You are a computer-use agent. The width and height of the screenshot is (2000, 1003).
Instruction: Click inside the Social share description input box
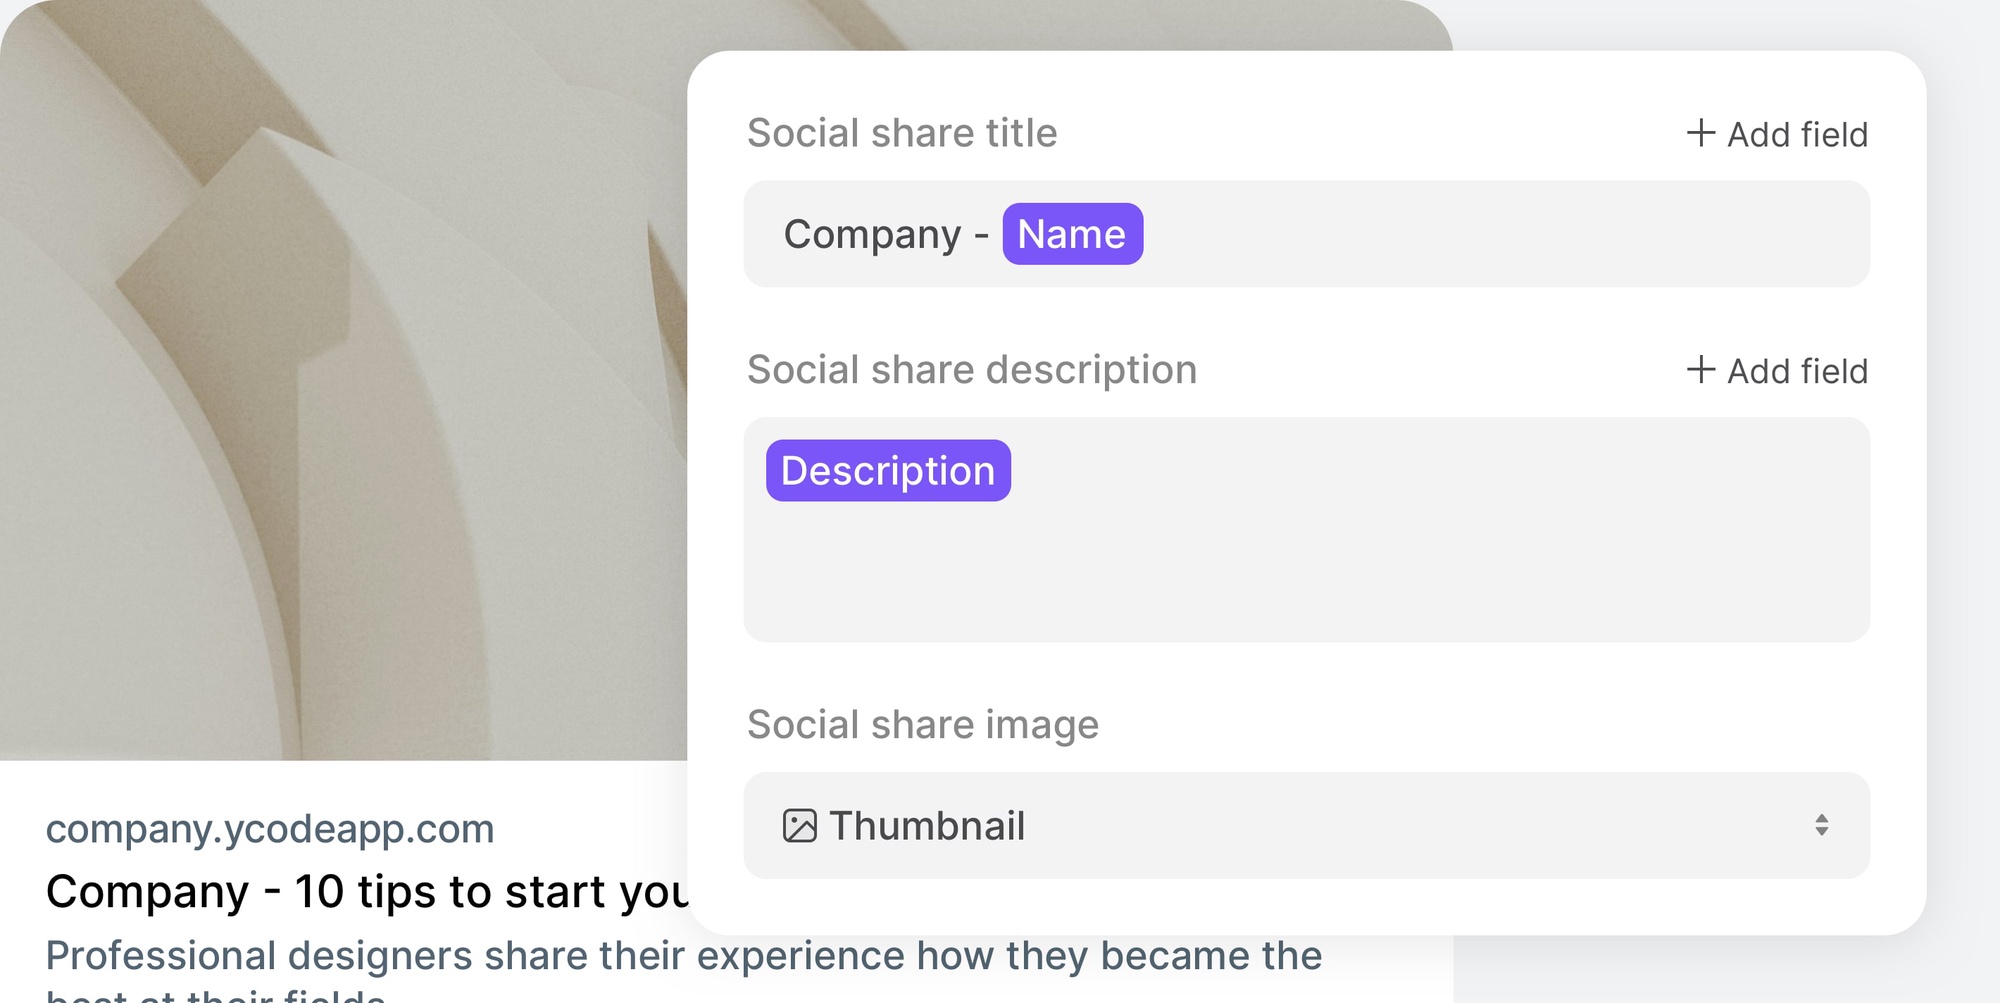pos(1300,560)
